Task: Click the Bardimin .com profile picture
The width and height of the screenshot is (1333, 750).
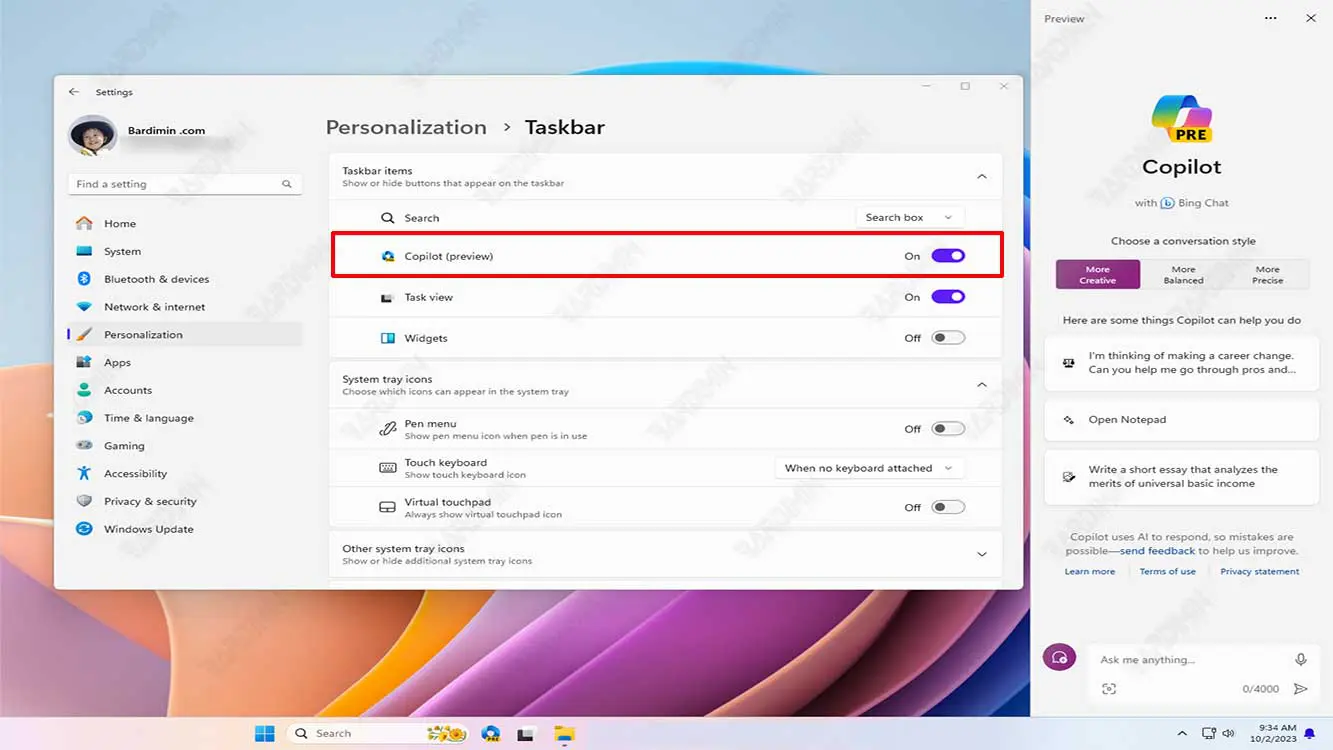Action: pyautogui.click(x=93, y=135)
